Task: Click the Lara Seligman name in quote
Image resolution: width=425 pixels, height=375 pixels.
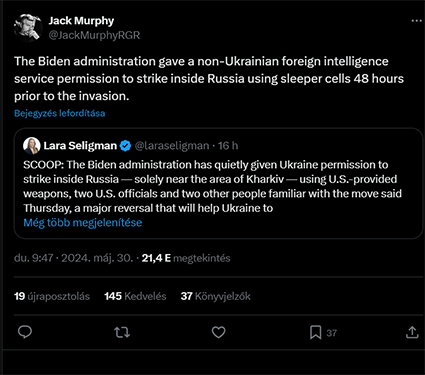Action: click(x=80, y=146)
